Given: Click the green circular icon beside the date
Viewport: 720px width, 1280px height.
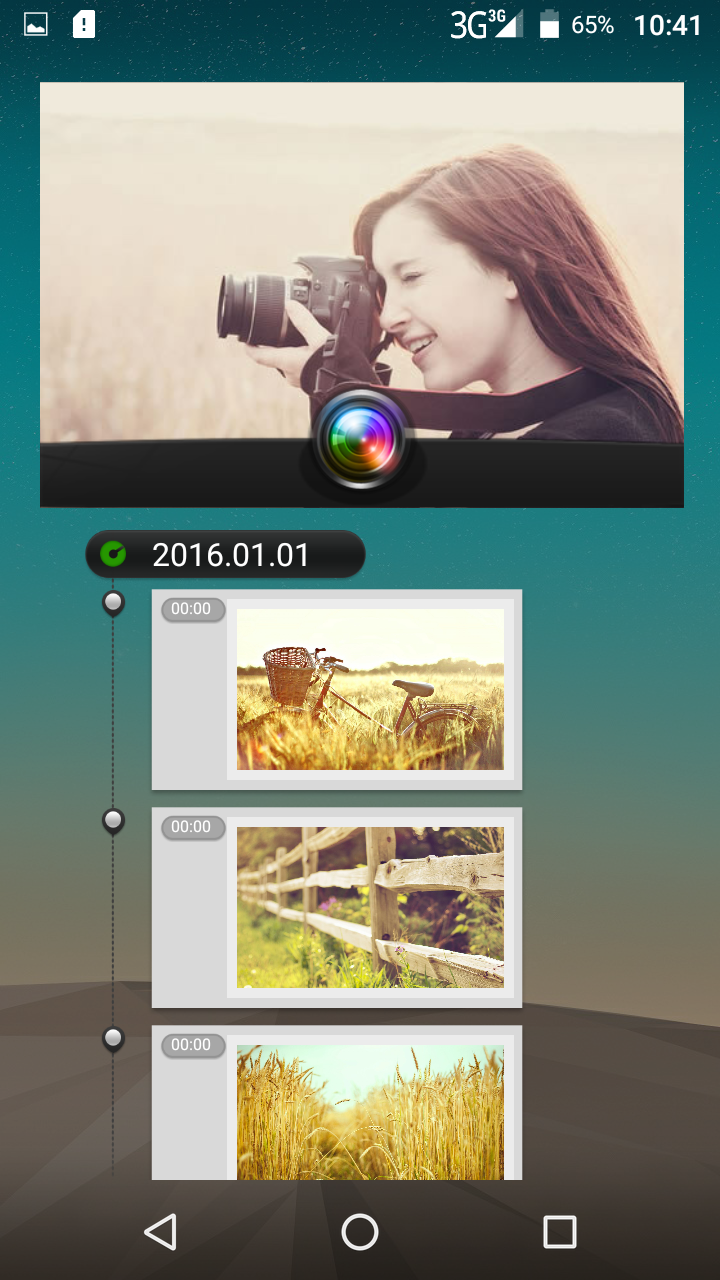Looking at the screenshot, I should point(114,554).
